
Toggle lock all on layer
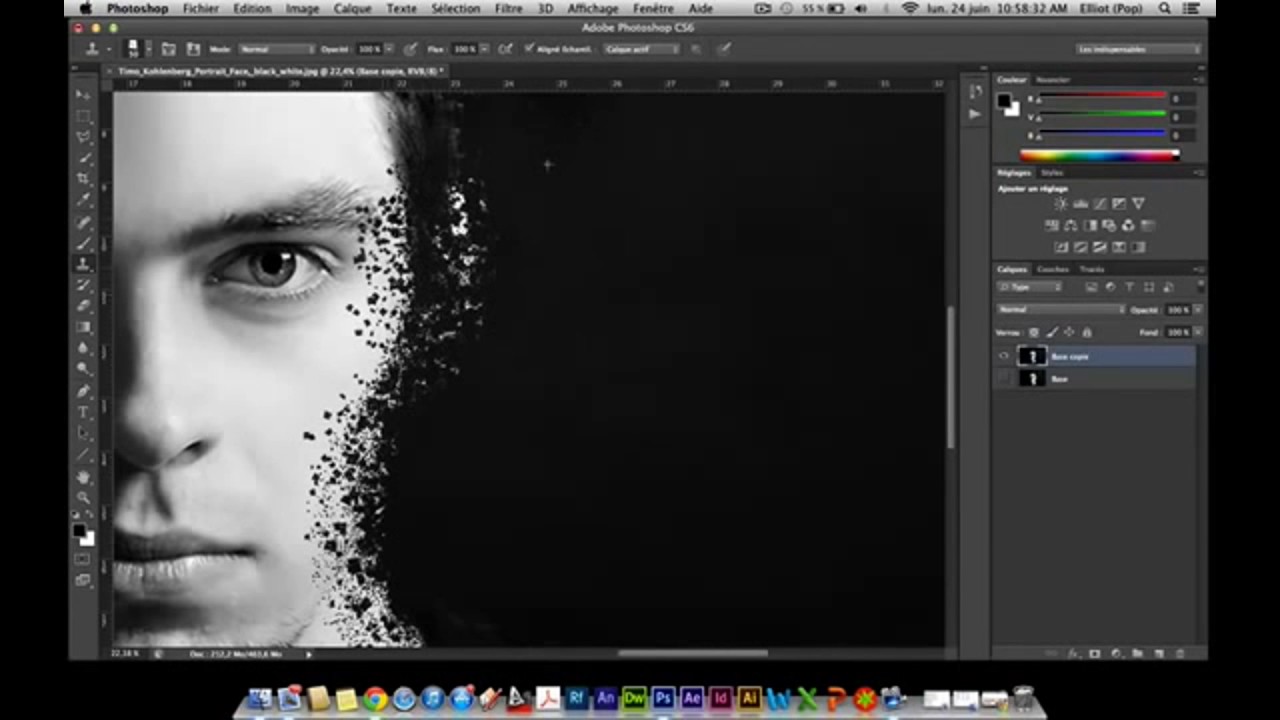[x=1087, y=332]
